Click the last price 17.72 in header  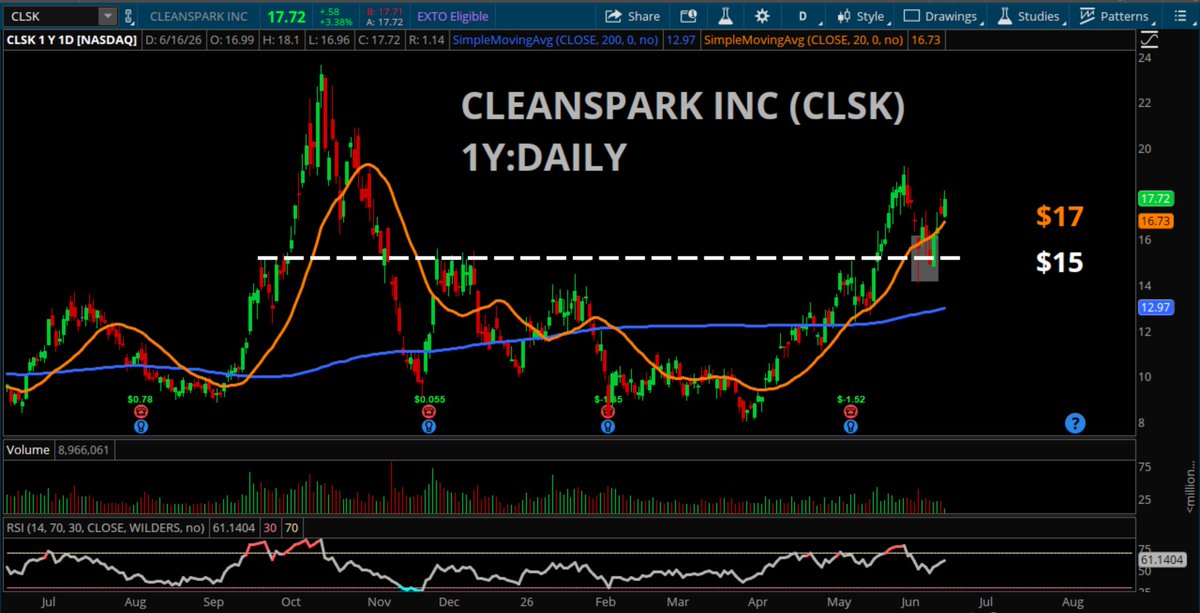[x=289, y=16]
